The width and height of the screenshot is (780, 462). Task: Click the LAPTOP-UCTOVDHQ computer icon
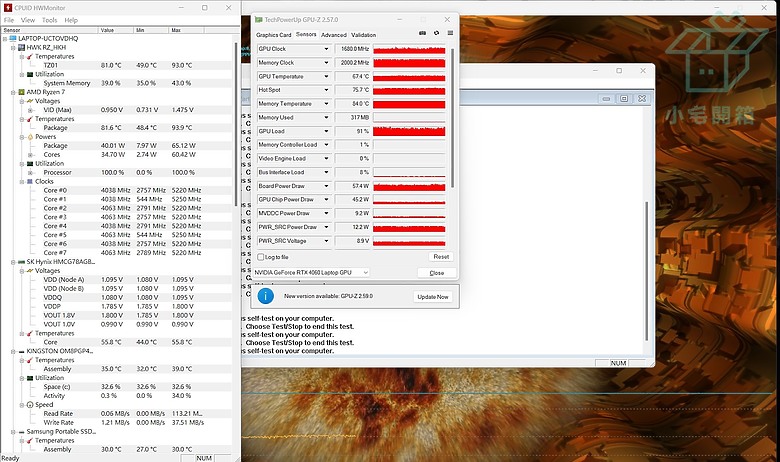point(13,38)
